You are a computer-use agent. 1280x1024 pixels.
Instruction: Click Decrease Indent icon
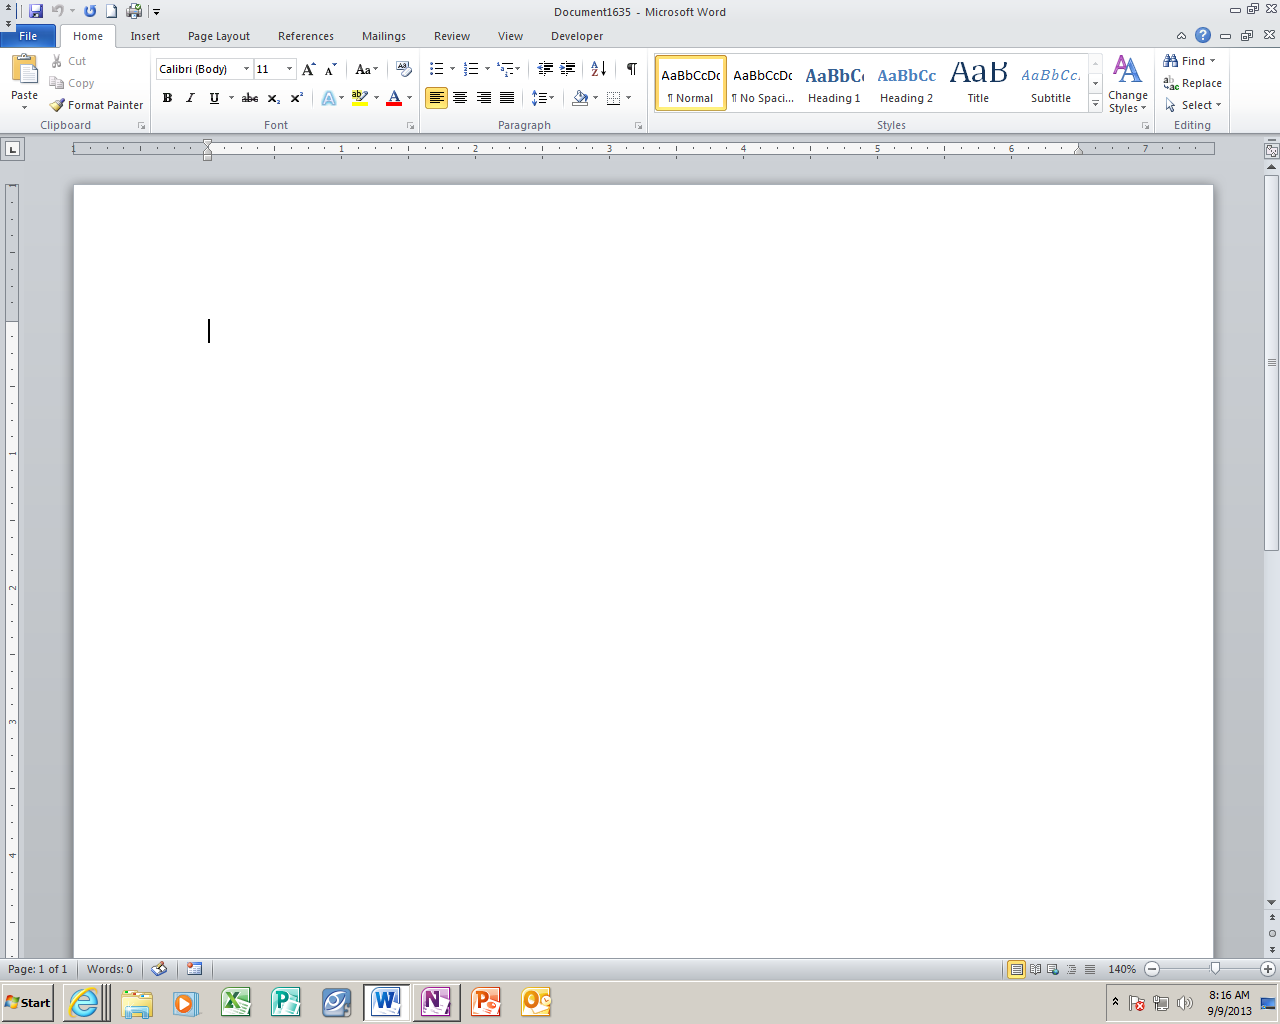coord(545,69)
